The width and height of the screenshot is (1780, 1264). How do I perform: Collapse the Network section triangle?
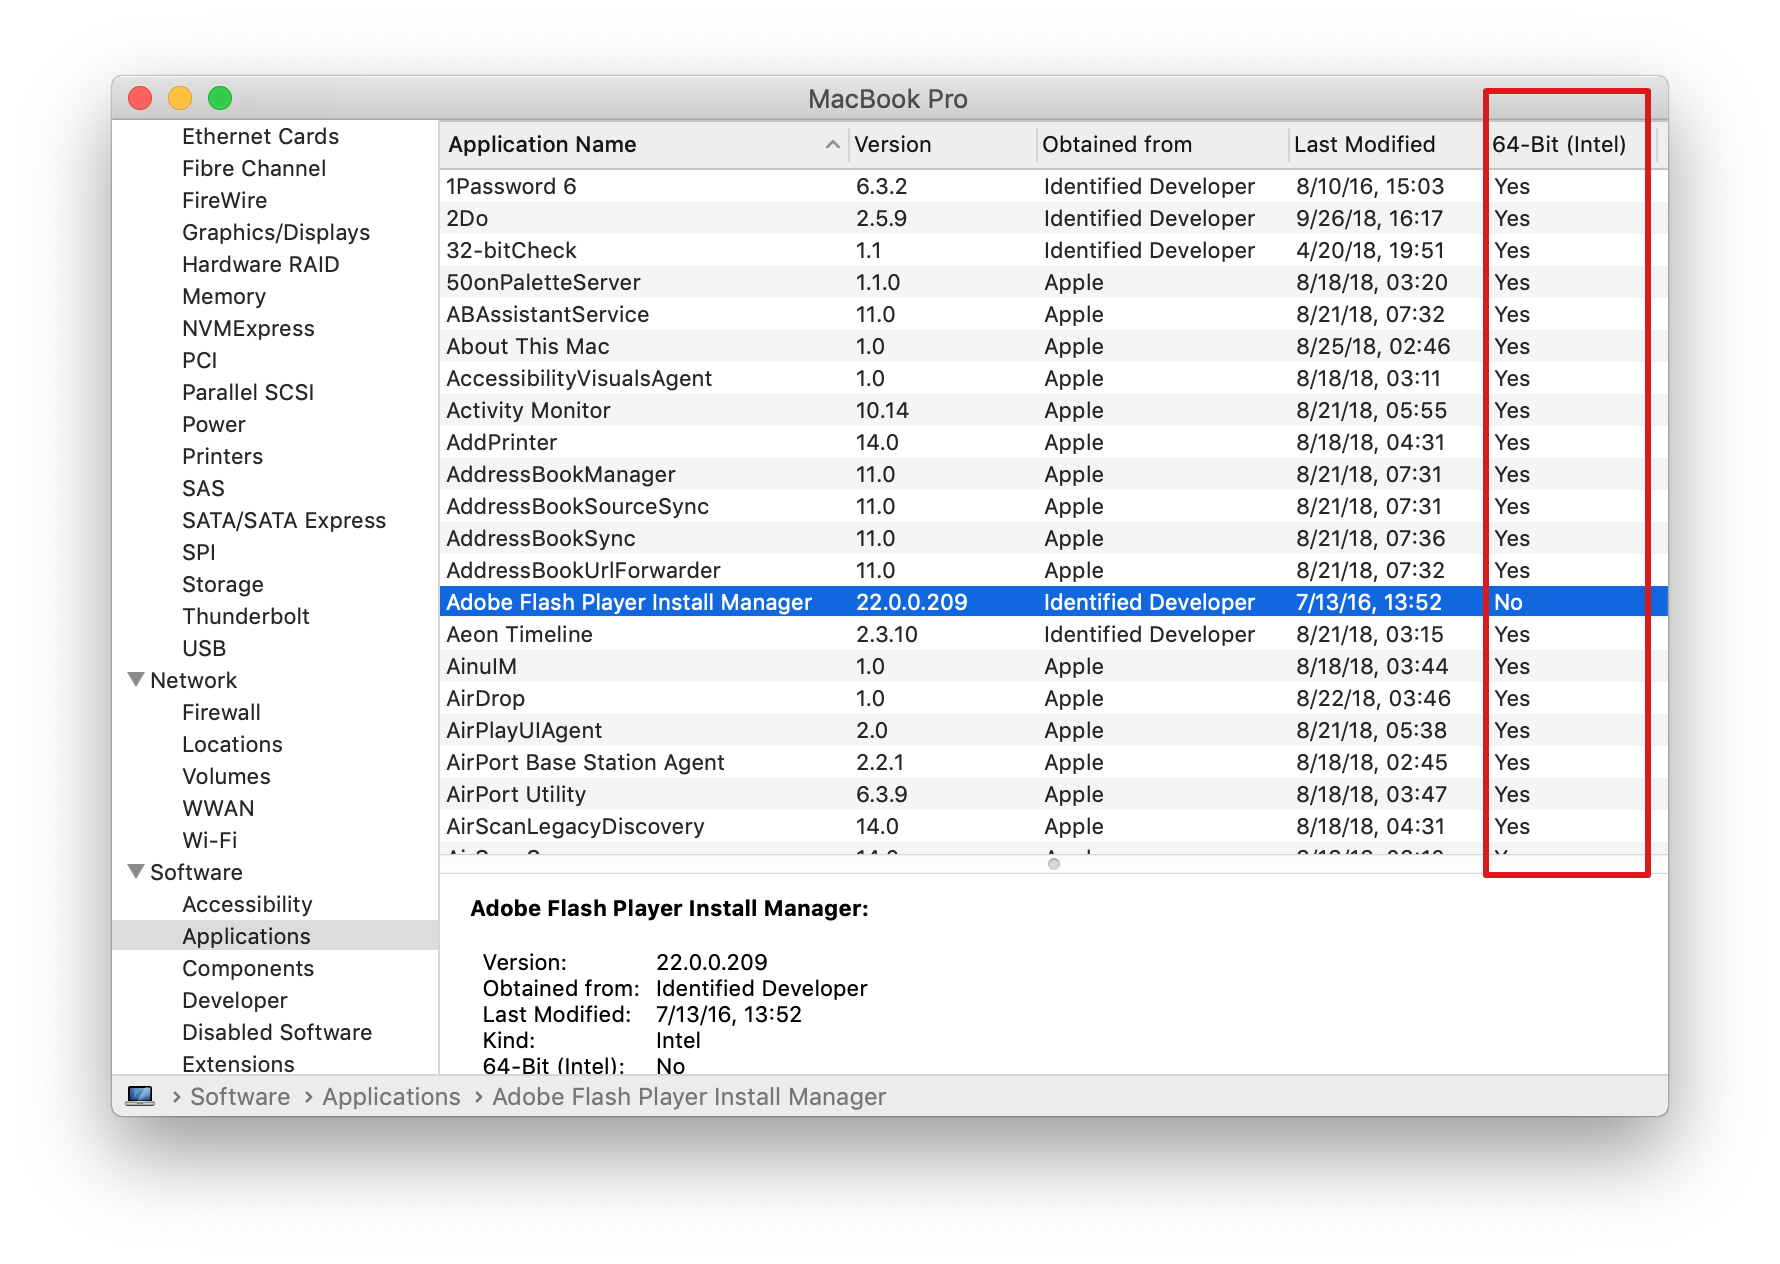137,680
